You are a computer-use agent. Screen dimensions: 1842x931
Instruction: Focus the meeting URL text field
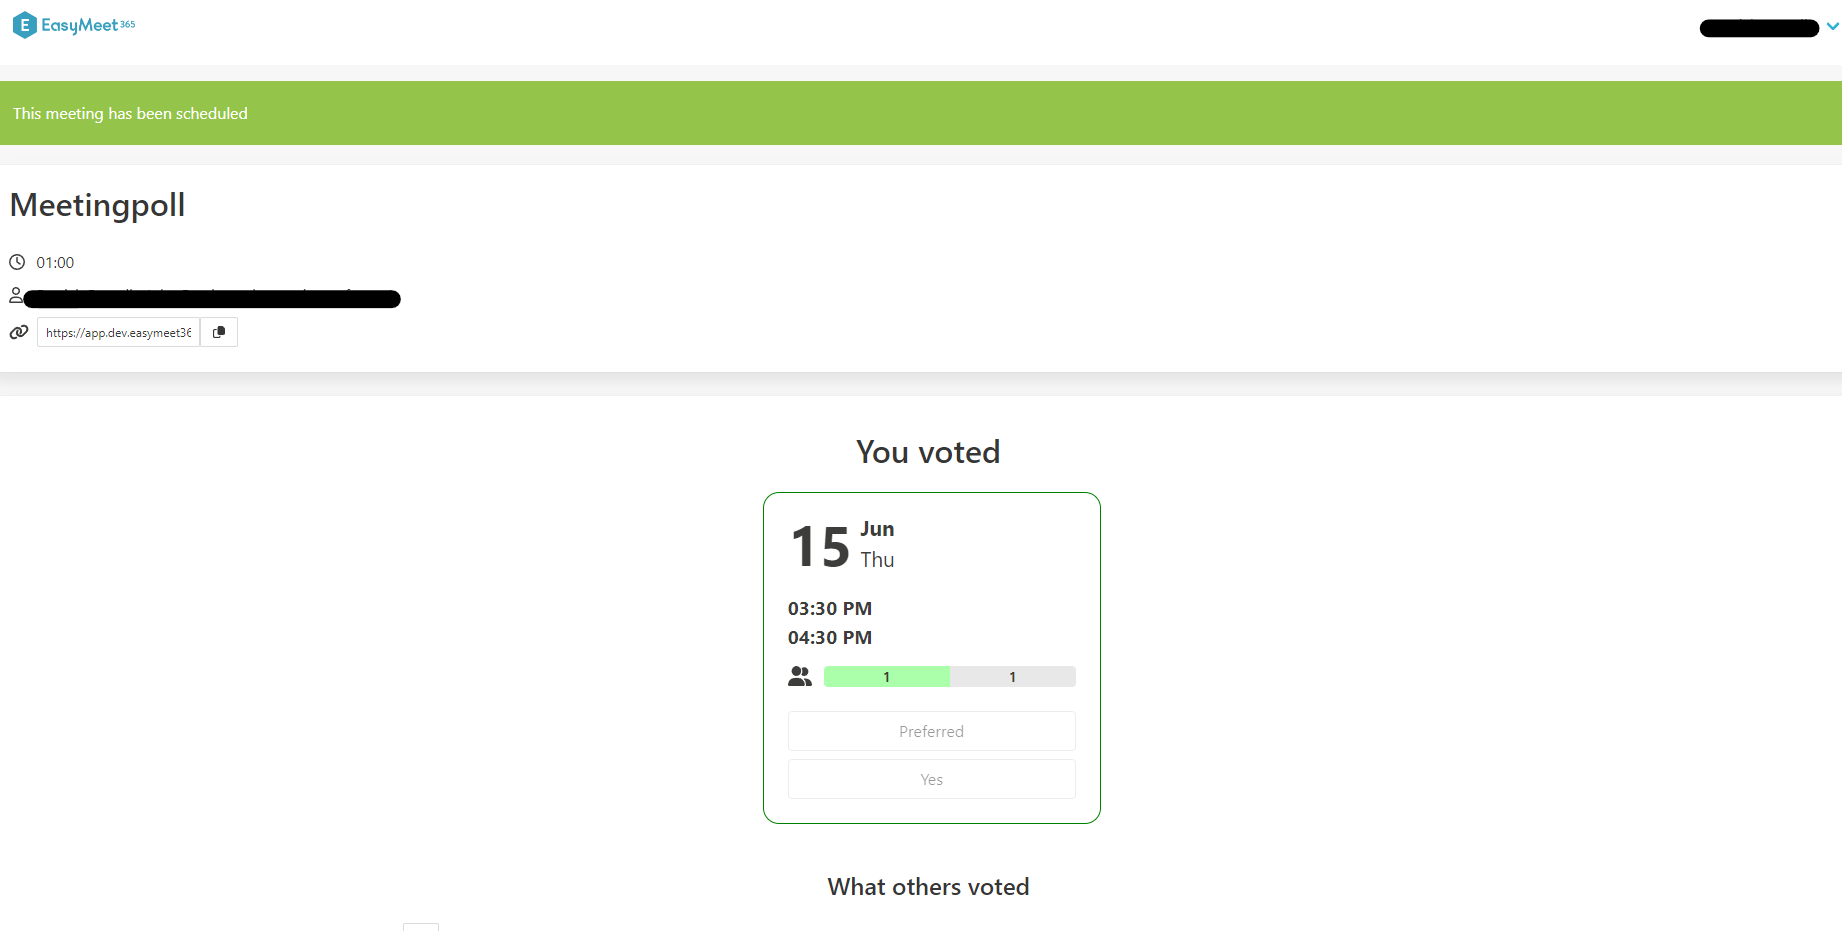coord(118,332)
